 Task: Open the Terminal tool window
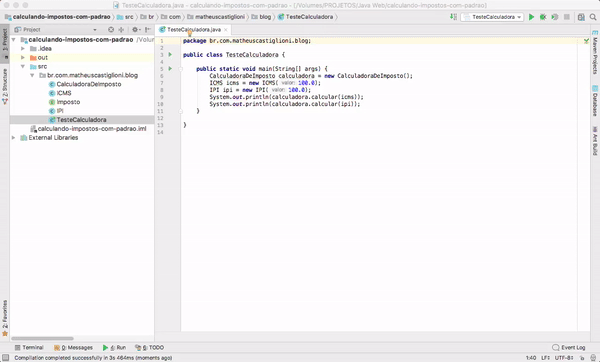tap(29, 347)
